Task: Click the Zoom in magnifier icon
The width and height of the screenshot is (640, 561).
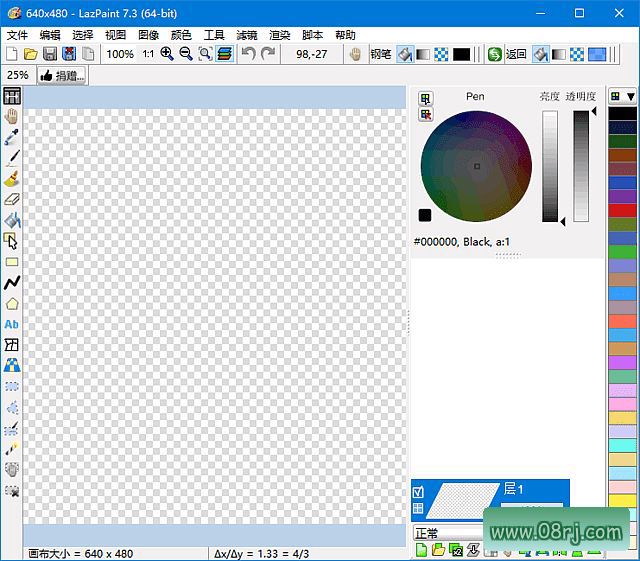Action: (x=167, y=54)
